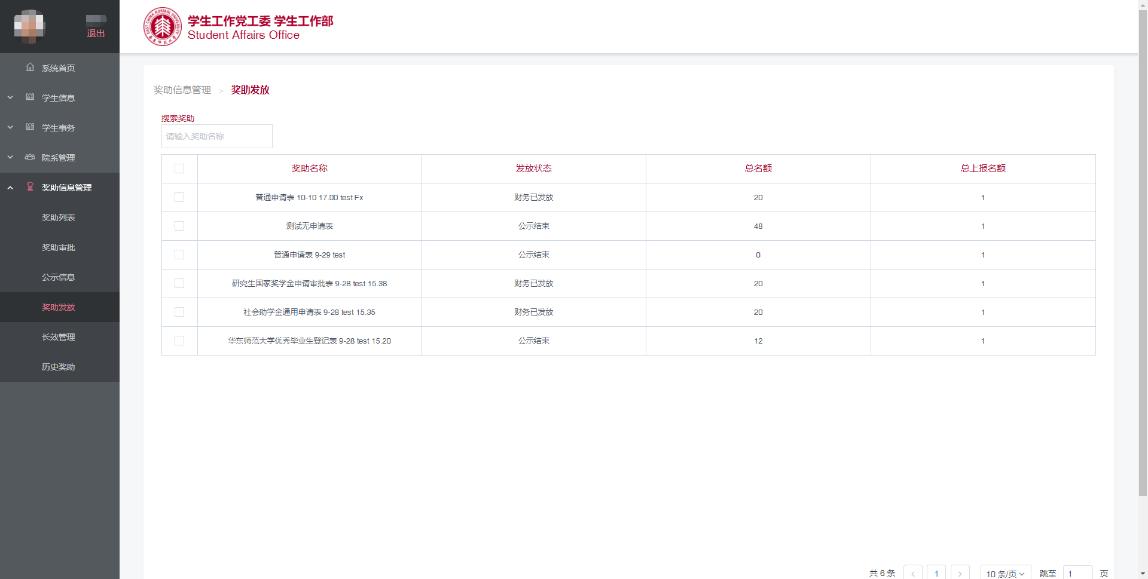The width and height of the screenshot is (1148, 579).
Task: Click the red trophy icon for 奖助信息管理
Action: tap(30, 188)
